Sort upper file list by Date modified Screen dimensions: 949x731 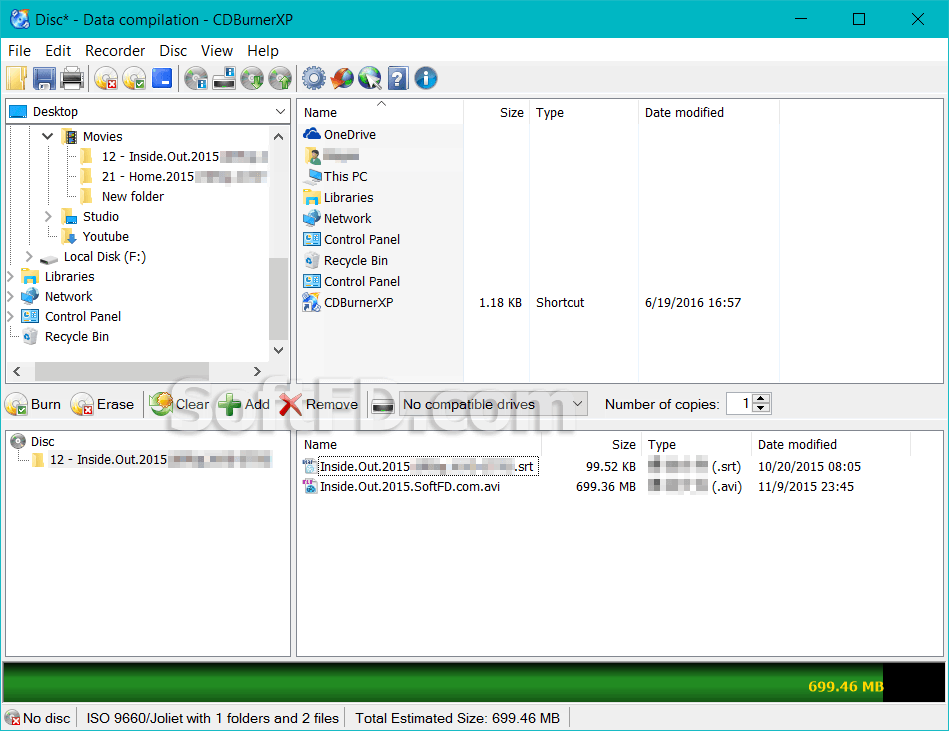pos(709,113)
